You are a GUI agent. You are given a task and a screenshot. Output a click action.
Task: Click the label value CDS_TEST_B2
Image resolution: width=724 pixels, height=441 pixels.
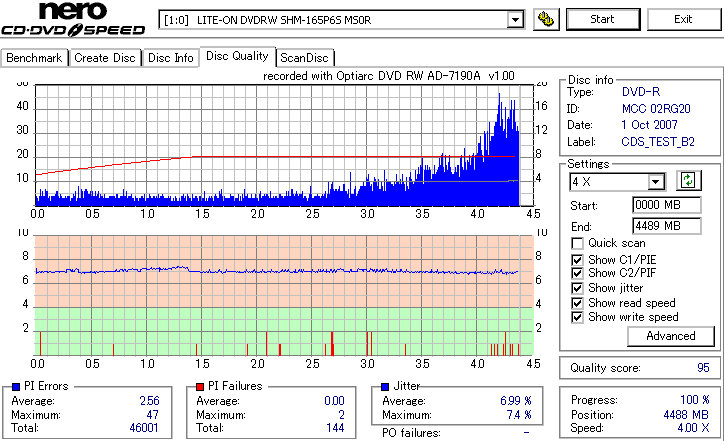[x=658, y=142]
